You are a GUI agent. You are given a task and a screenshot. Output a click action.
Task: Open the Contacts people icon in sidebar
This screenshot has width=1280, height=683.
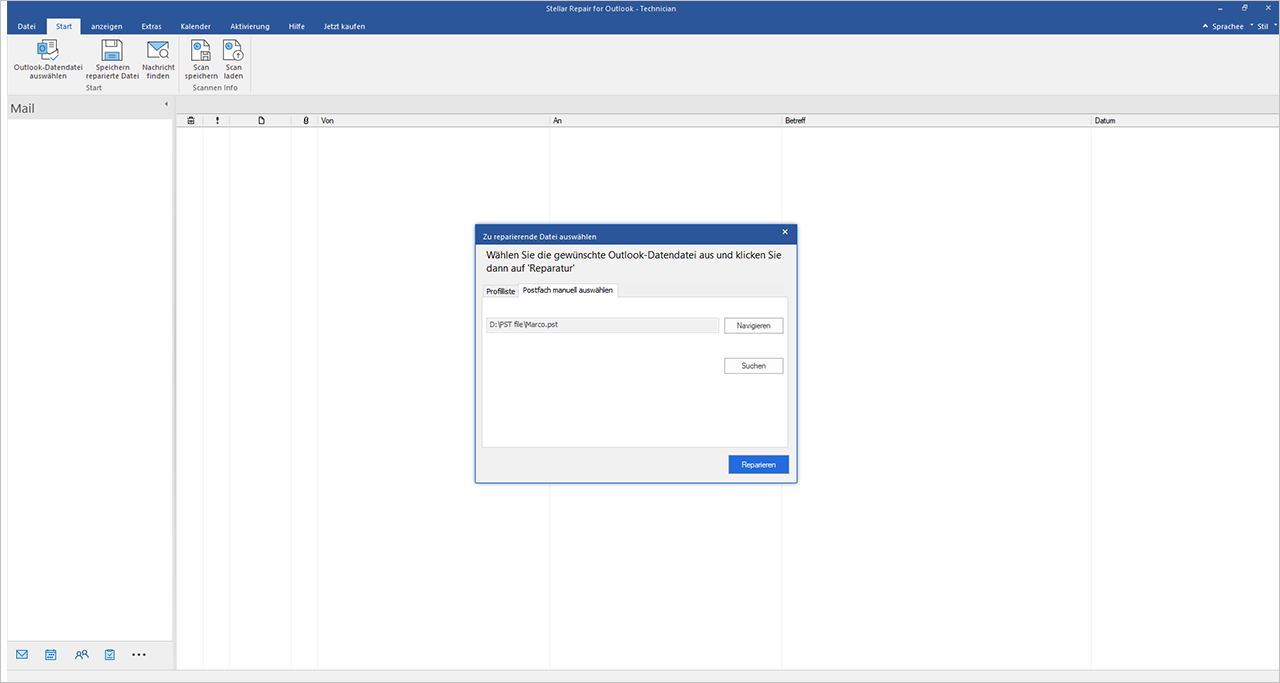pyautogui.click(x=81, y=655)
